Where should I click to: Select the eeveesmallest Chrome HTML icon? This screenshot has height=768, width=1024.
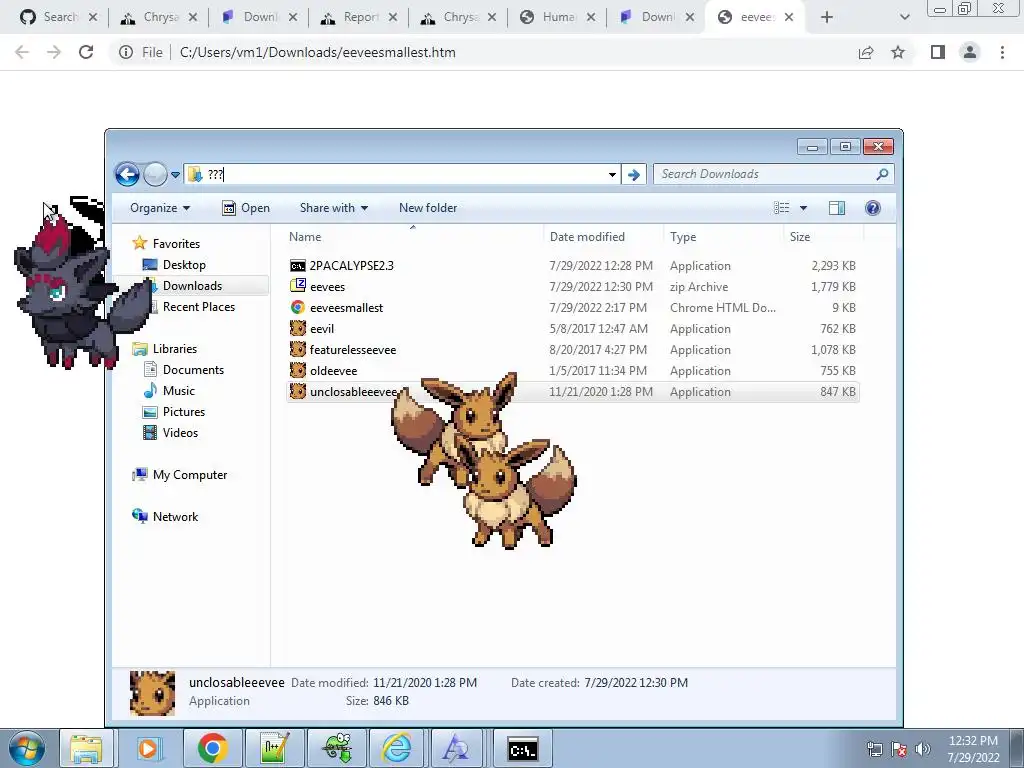coord(298,307)
